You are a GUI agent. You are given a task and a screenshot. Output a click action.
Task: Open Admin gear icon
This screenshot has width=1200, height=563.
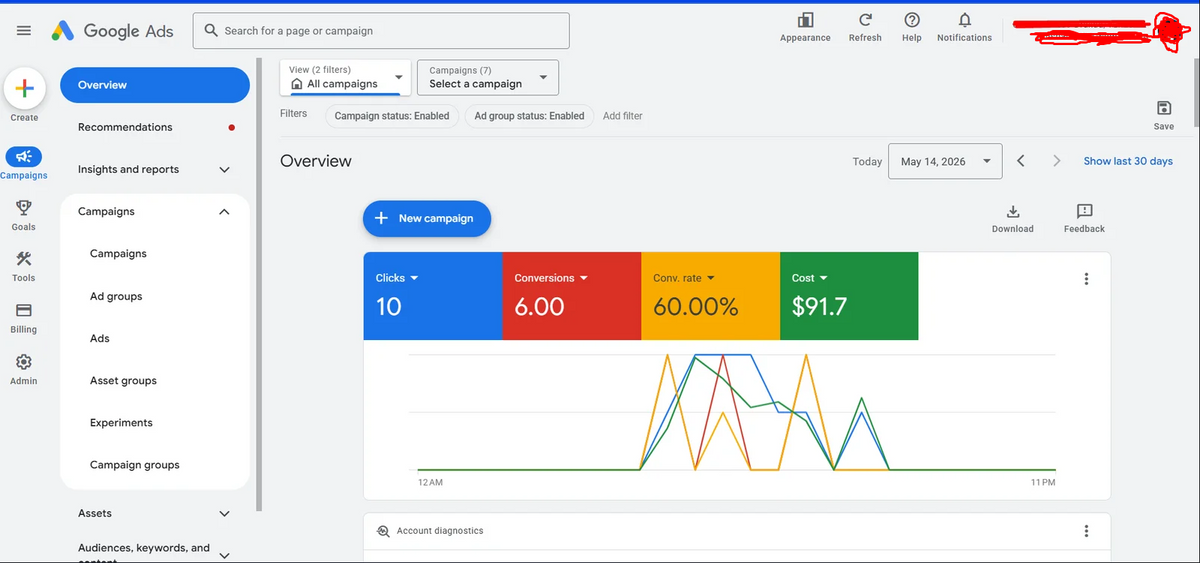24,362
